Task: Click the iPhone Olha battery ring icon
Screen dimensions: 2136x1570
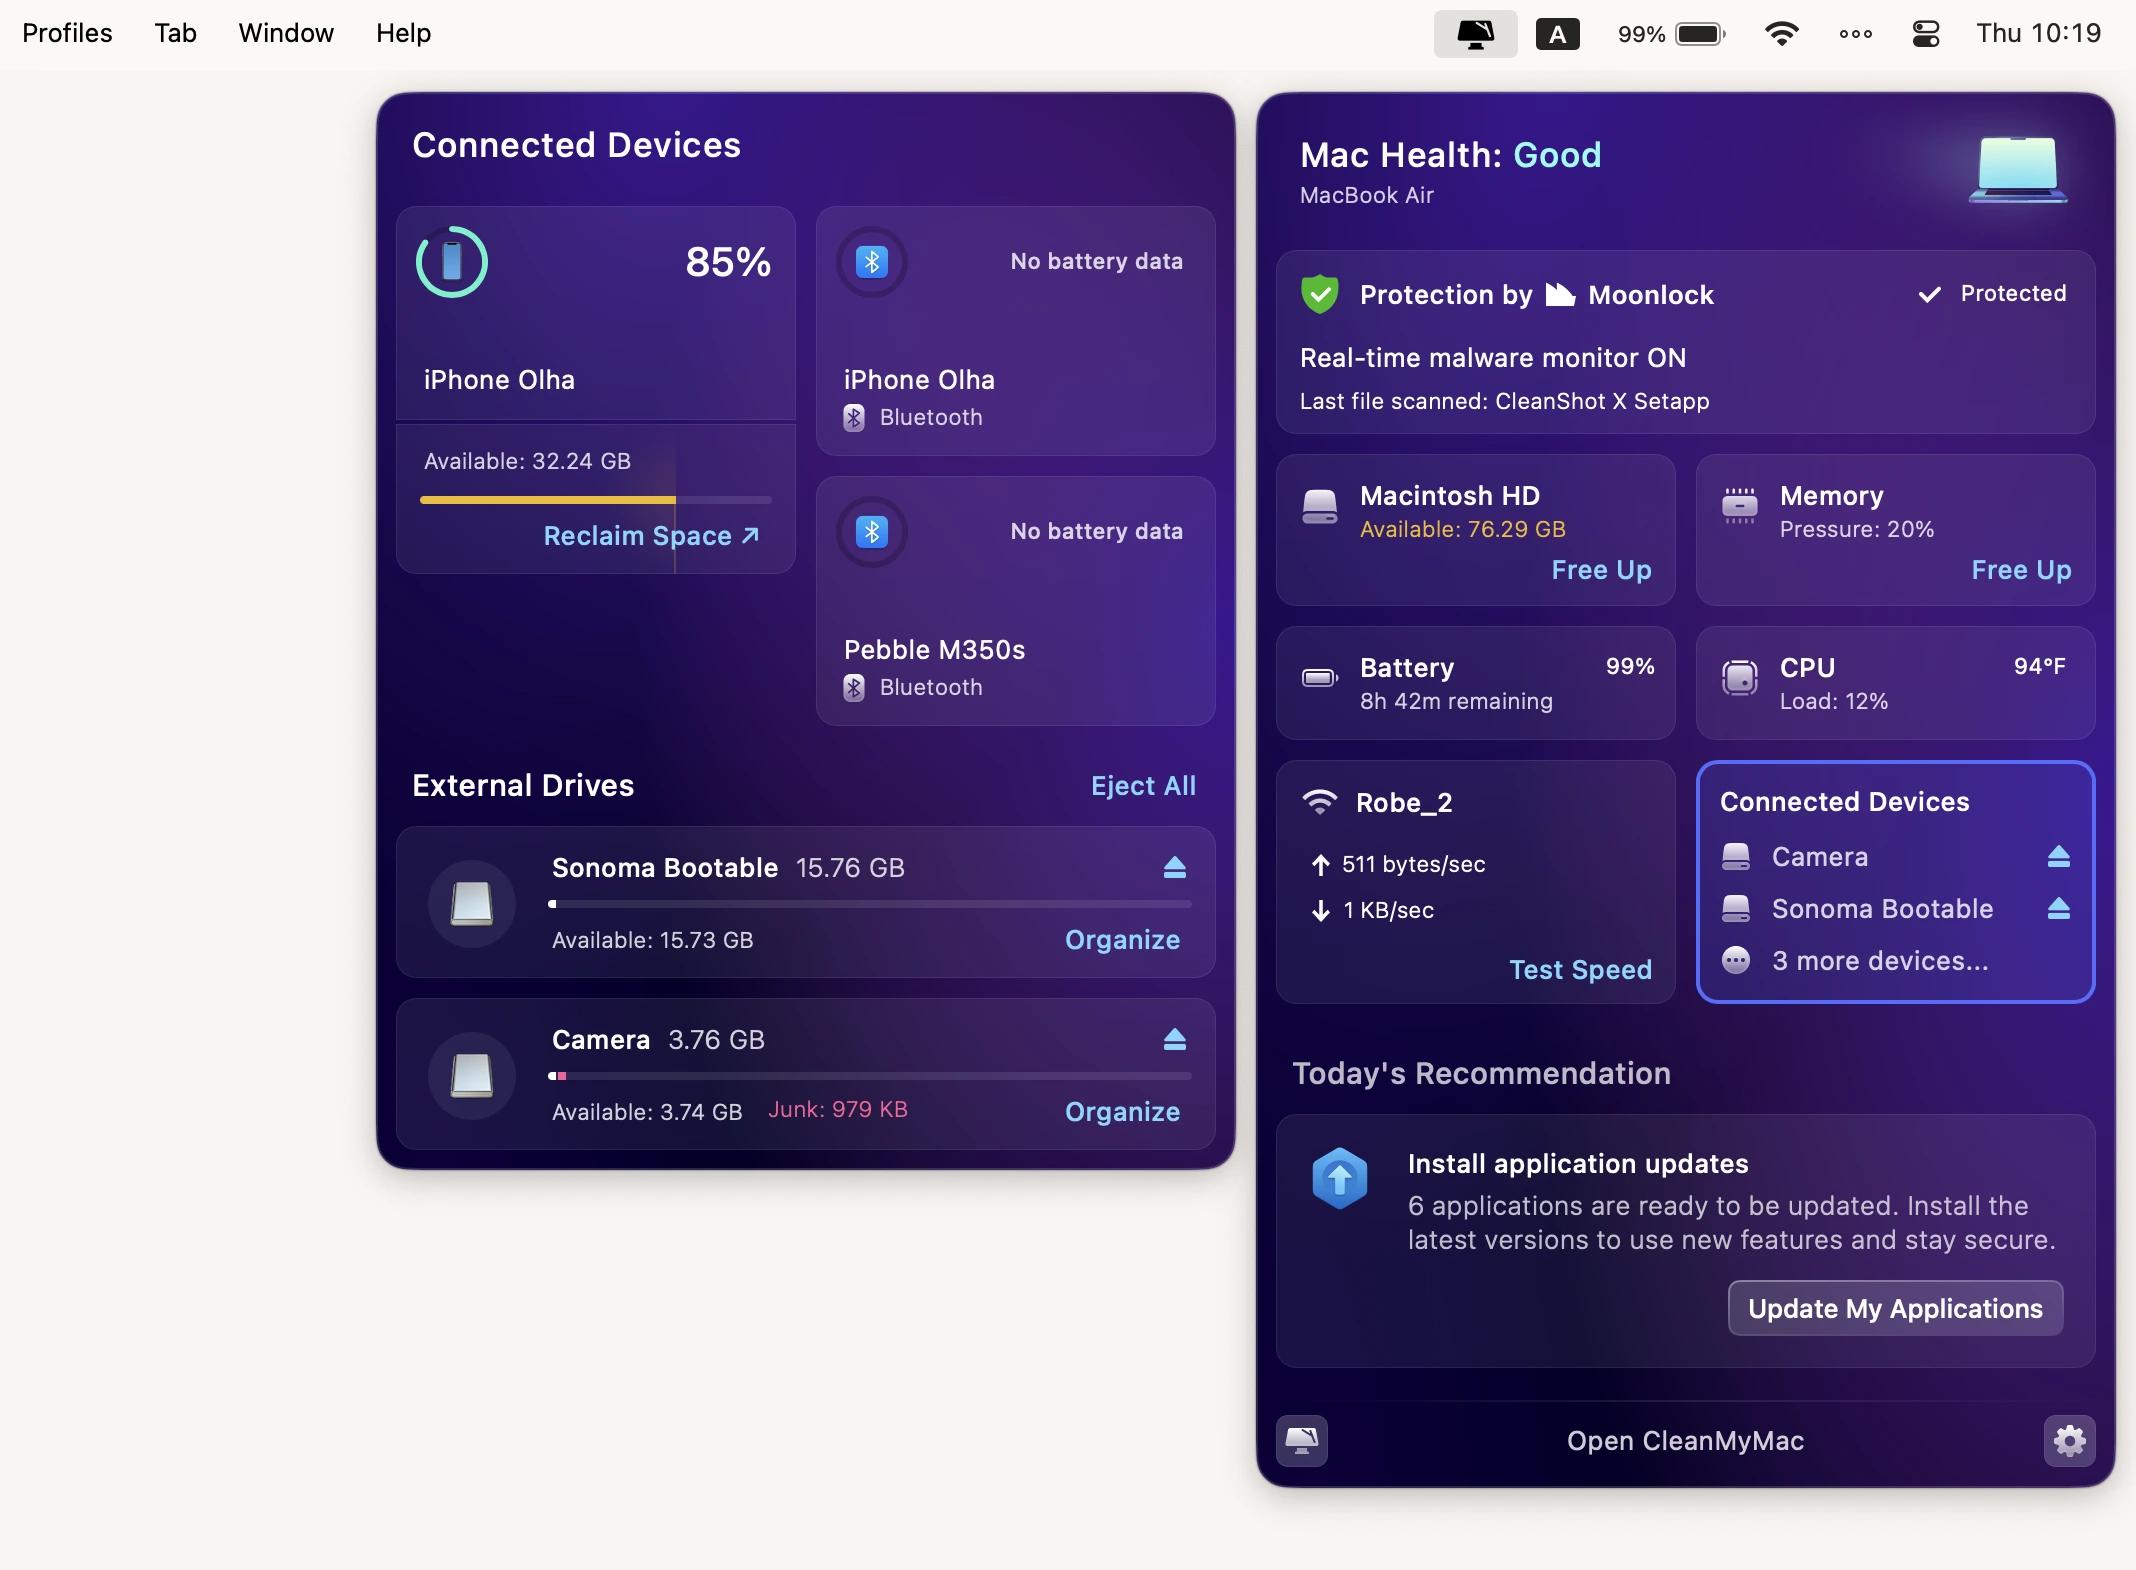Action: tap(452, 262)
